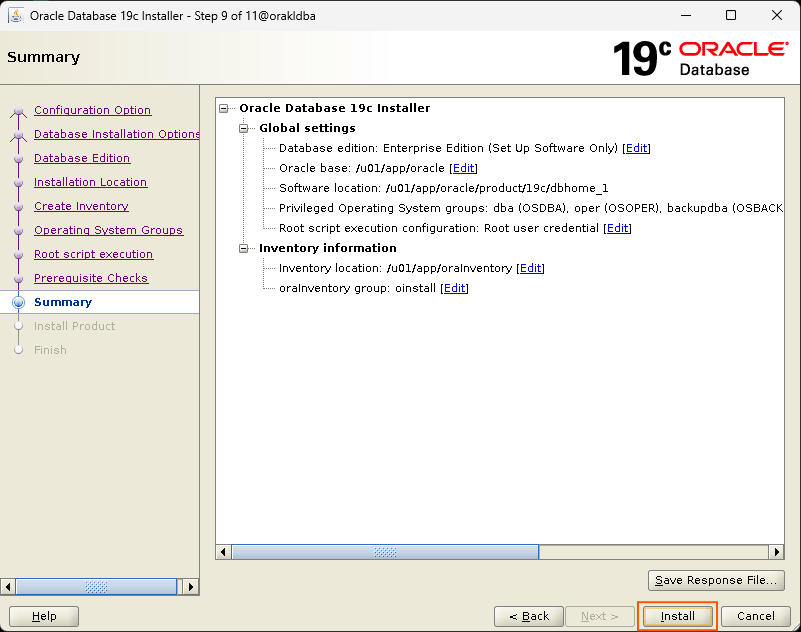Image resolution: width=801 pixels, height=632 pixels.
Task: Click the disabled Install Product step
Action: coord(75,326)
